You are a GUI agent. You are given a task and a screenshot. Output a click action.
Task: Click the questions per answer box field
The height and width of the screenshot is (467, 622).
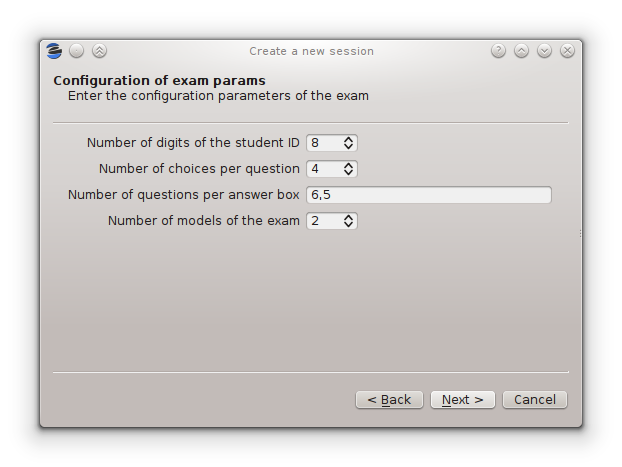pos(428,195)
